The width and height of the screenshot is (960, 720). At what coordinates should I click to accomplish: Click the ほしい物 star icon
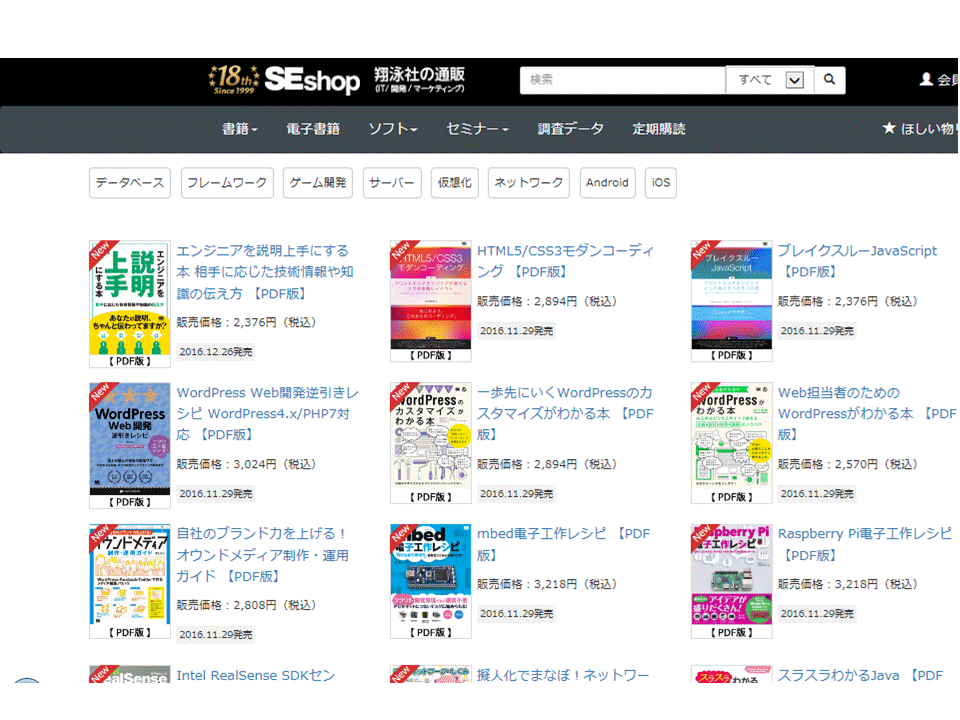click(889, 128)
